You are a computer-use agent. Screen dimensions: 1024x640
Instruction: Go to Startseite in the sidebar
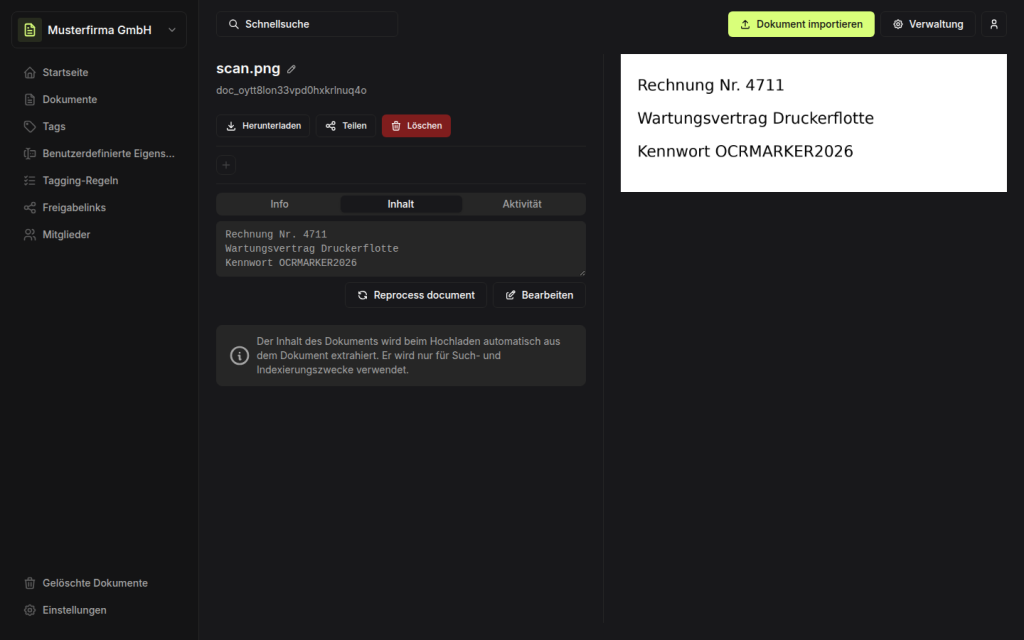pos(99,72)
